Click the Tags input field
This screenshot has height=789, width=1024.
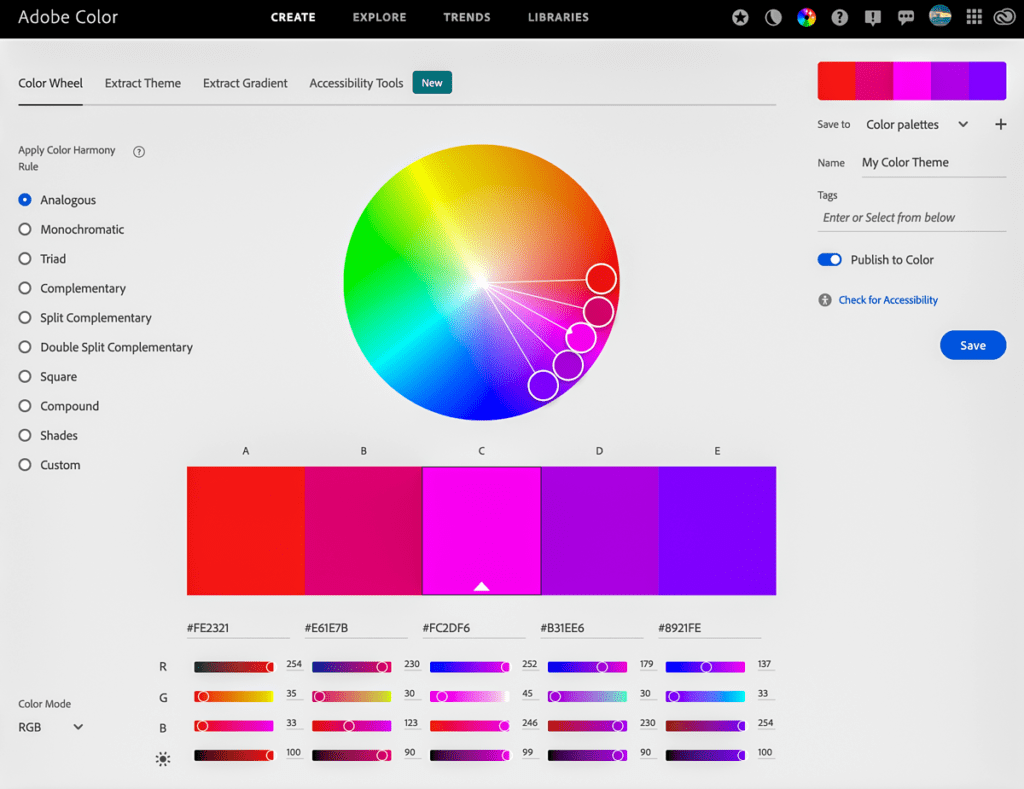[912, 217]
